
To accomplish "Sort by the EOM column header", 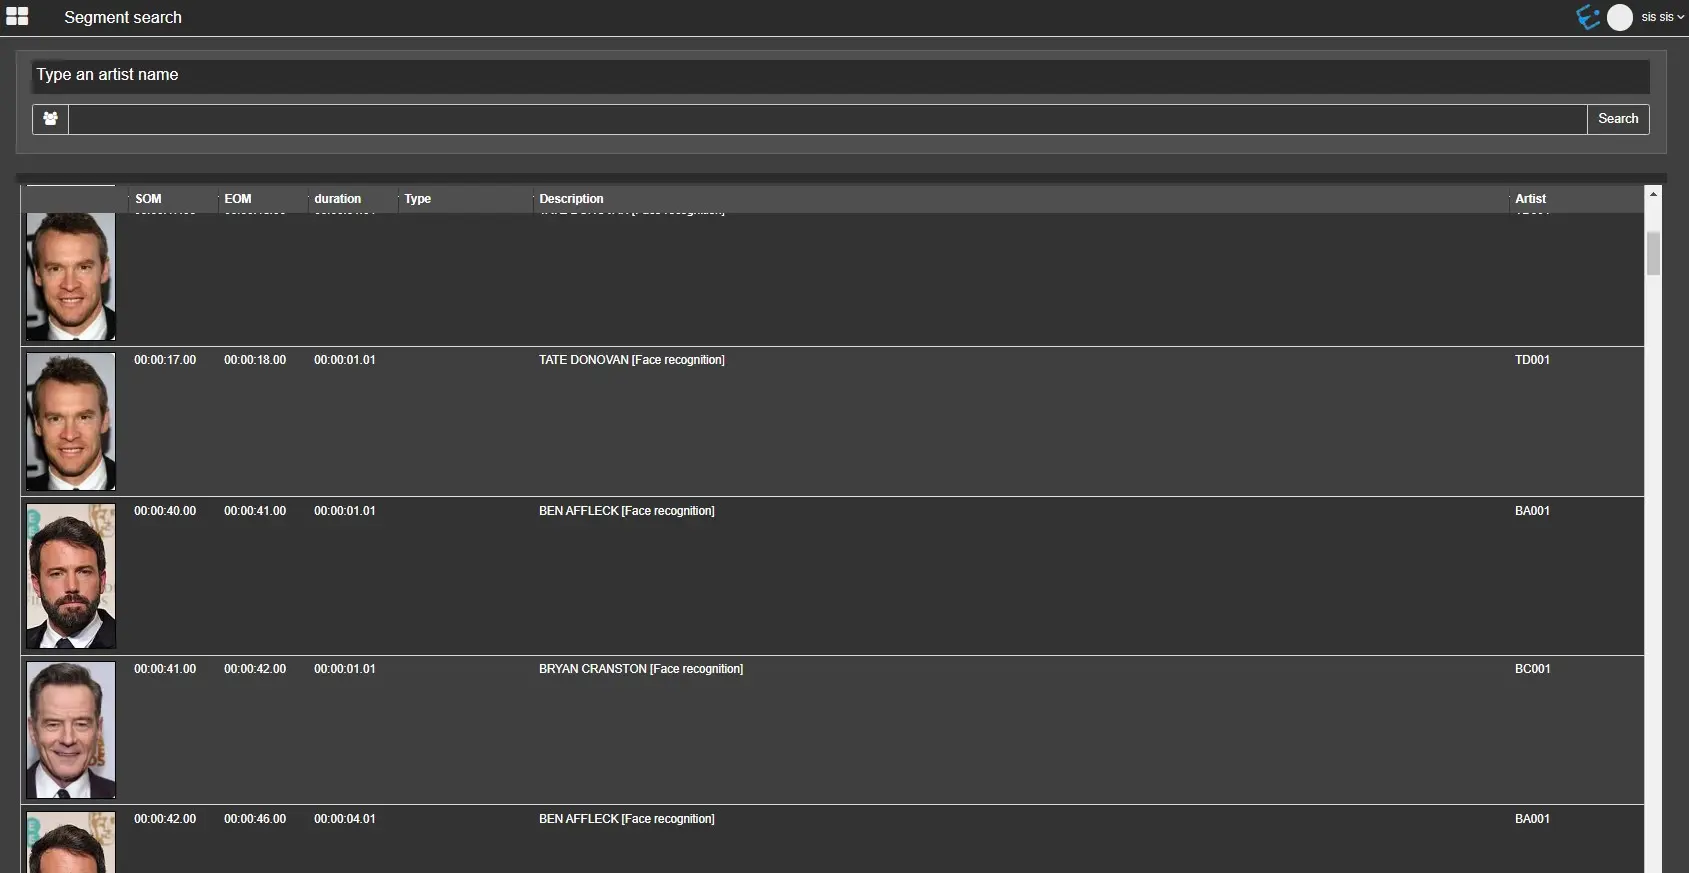I will pyautogui.click(x=238, y=199).
